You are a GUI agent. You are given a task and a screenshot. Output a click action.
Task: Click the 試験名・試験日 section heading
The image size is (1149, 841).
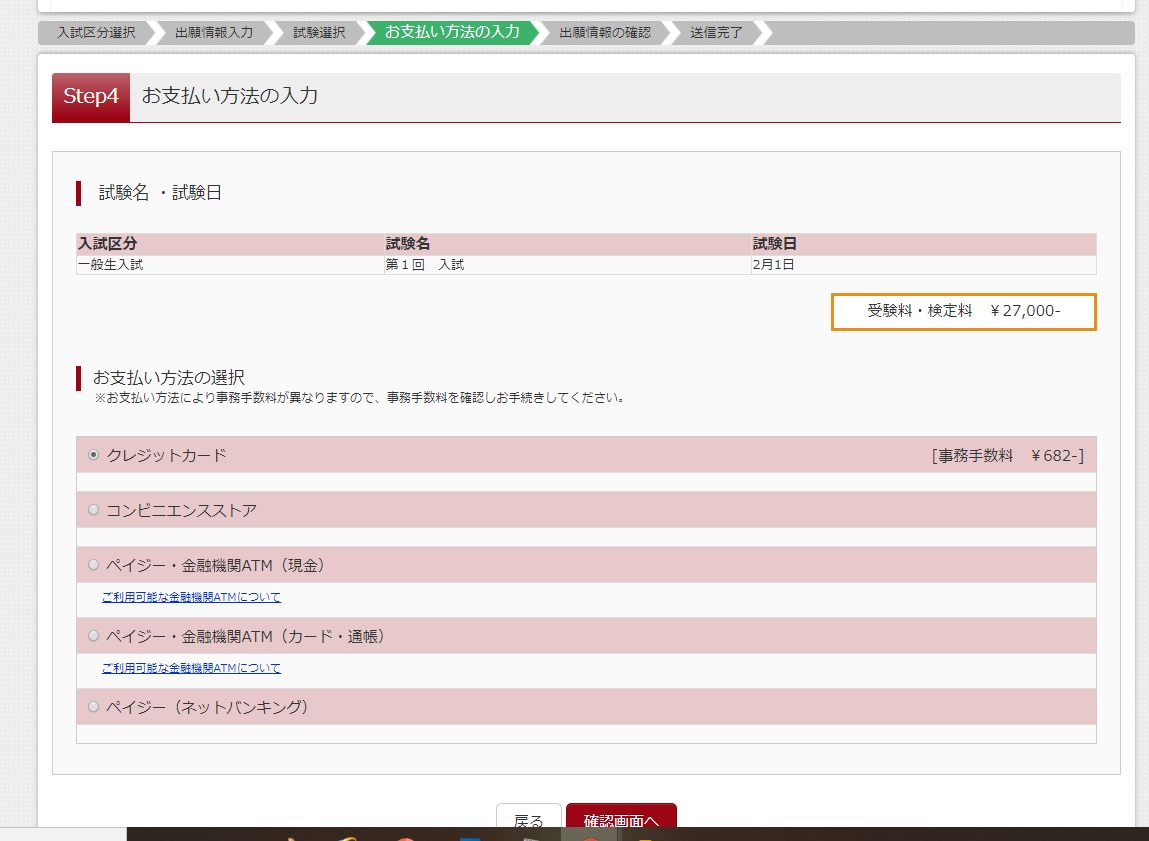160,193
